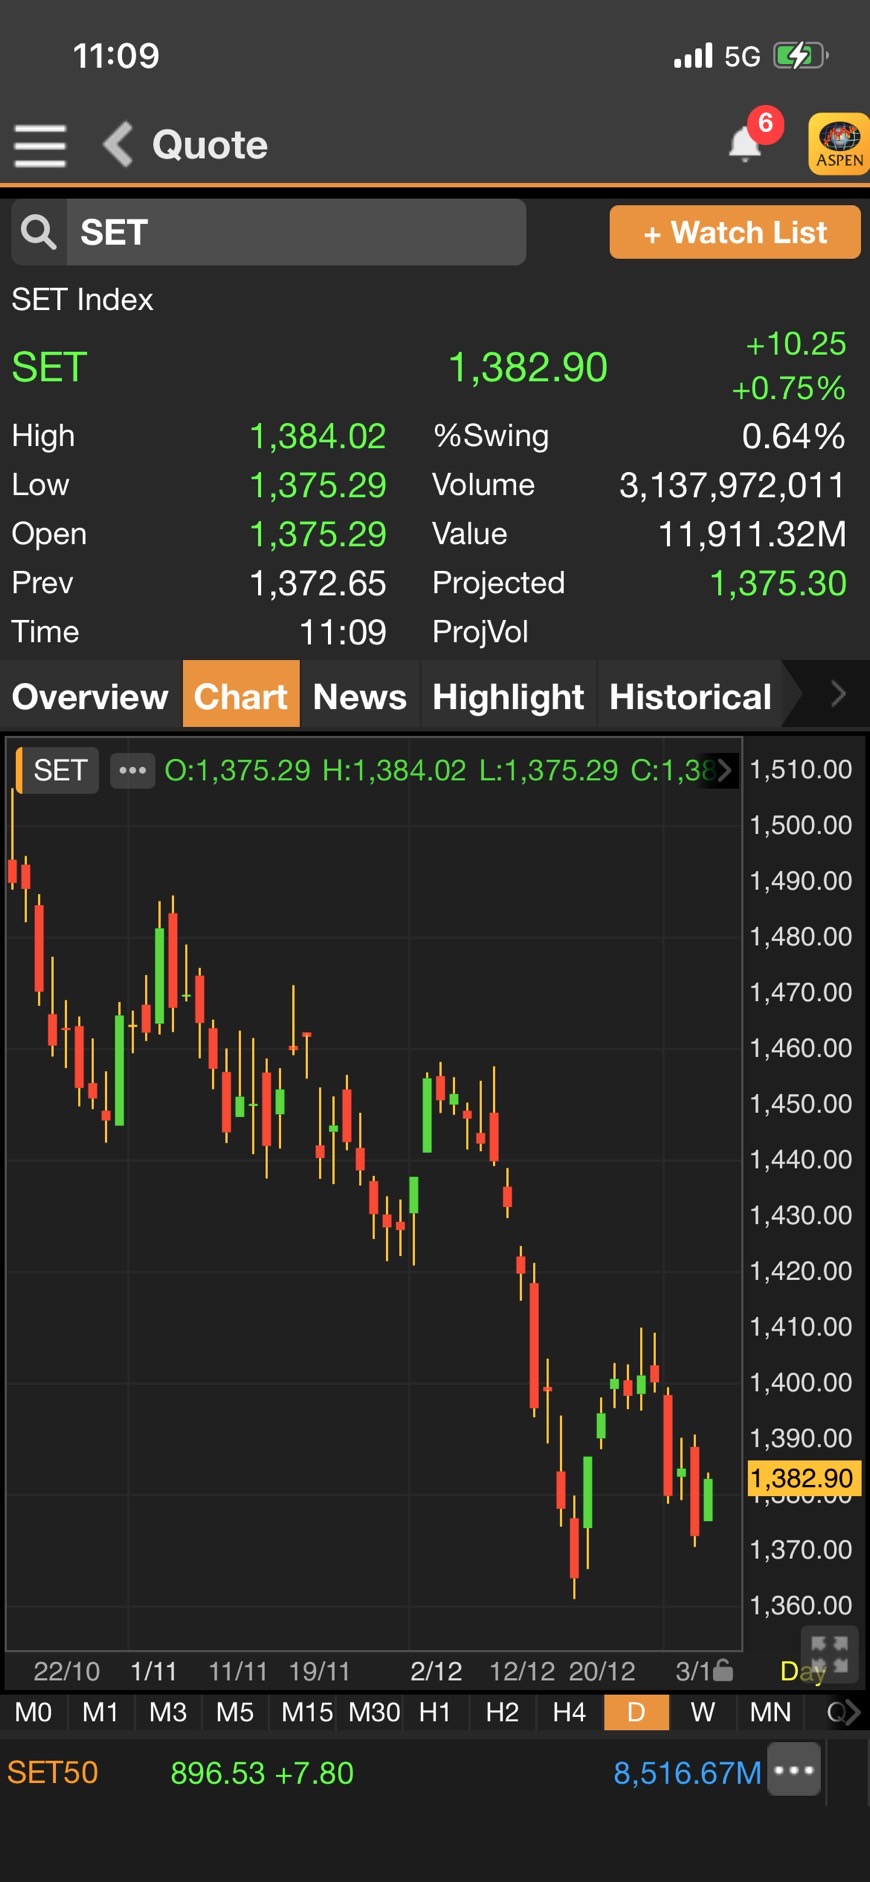Add SET to Watch List
Screen dimensions: 870x1882
tap(735, 232)
